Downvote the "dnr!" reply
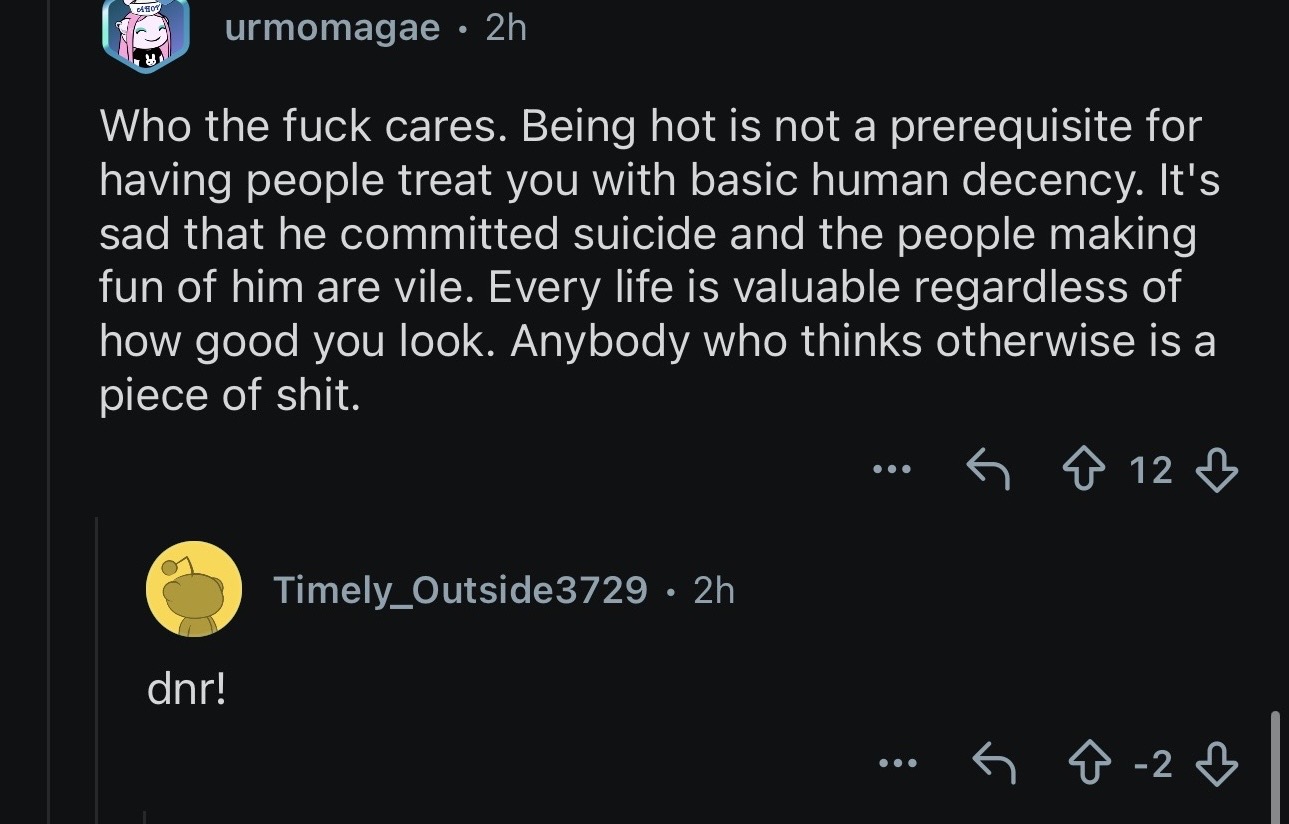1289x824 pixels. pyautogui.click(x=1216, y=765)
